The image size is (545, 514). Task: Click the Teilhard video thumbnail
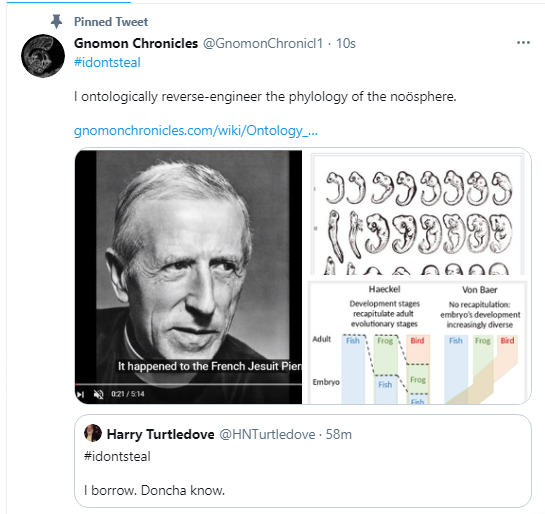[188, 277]
